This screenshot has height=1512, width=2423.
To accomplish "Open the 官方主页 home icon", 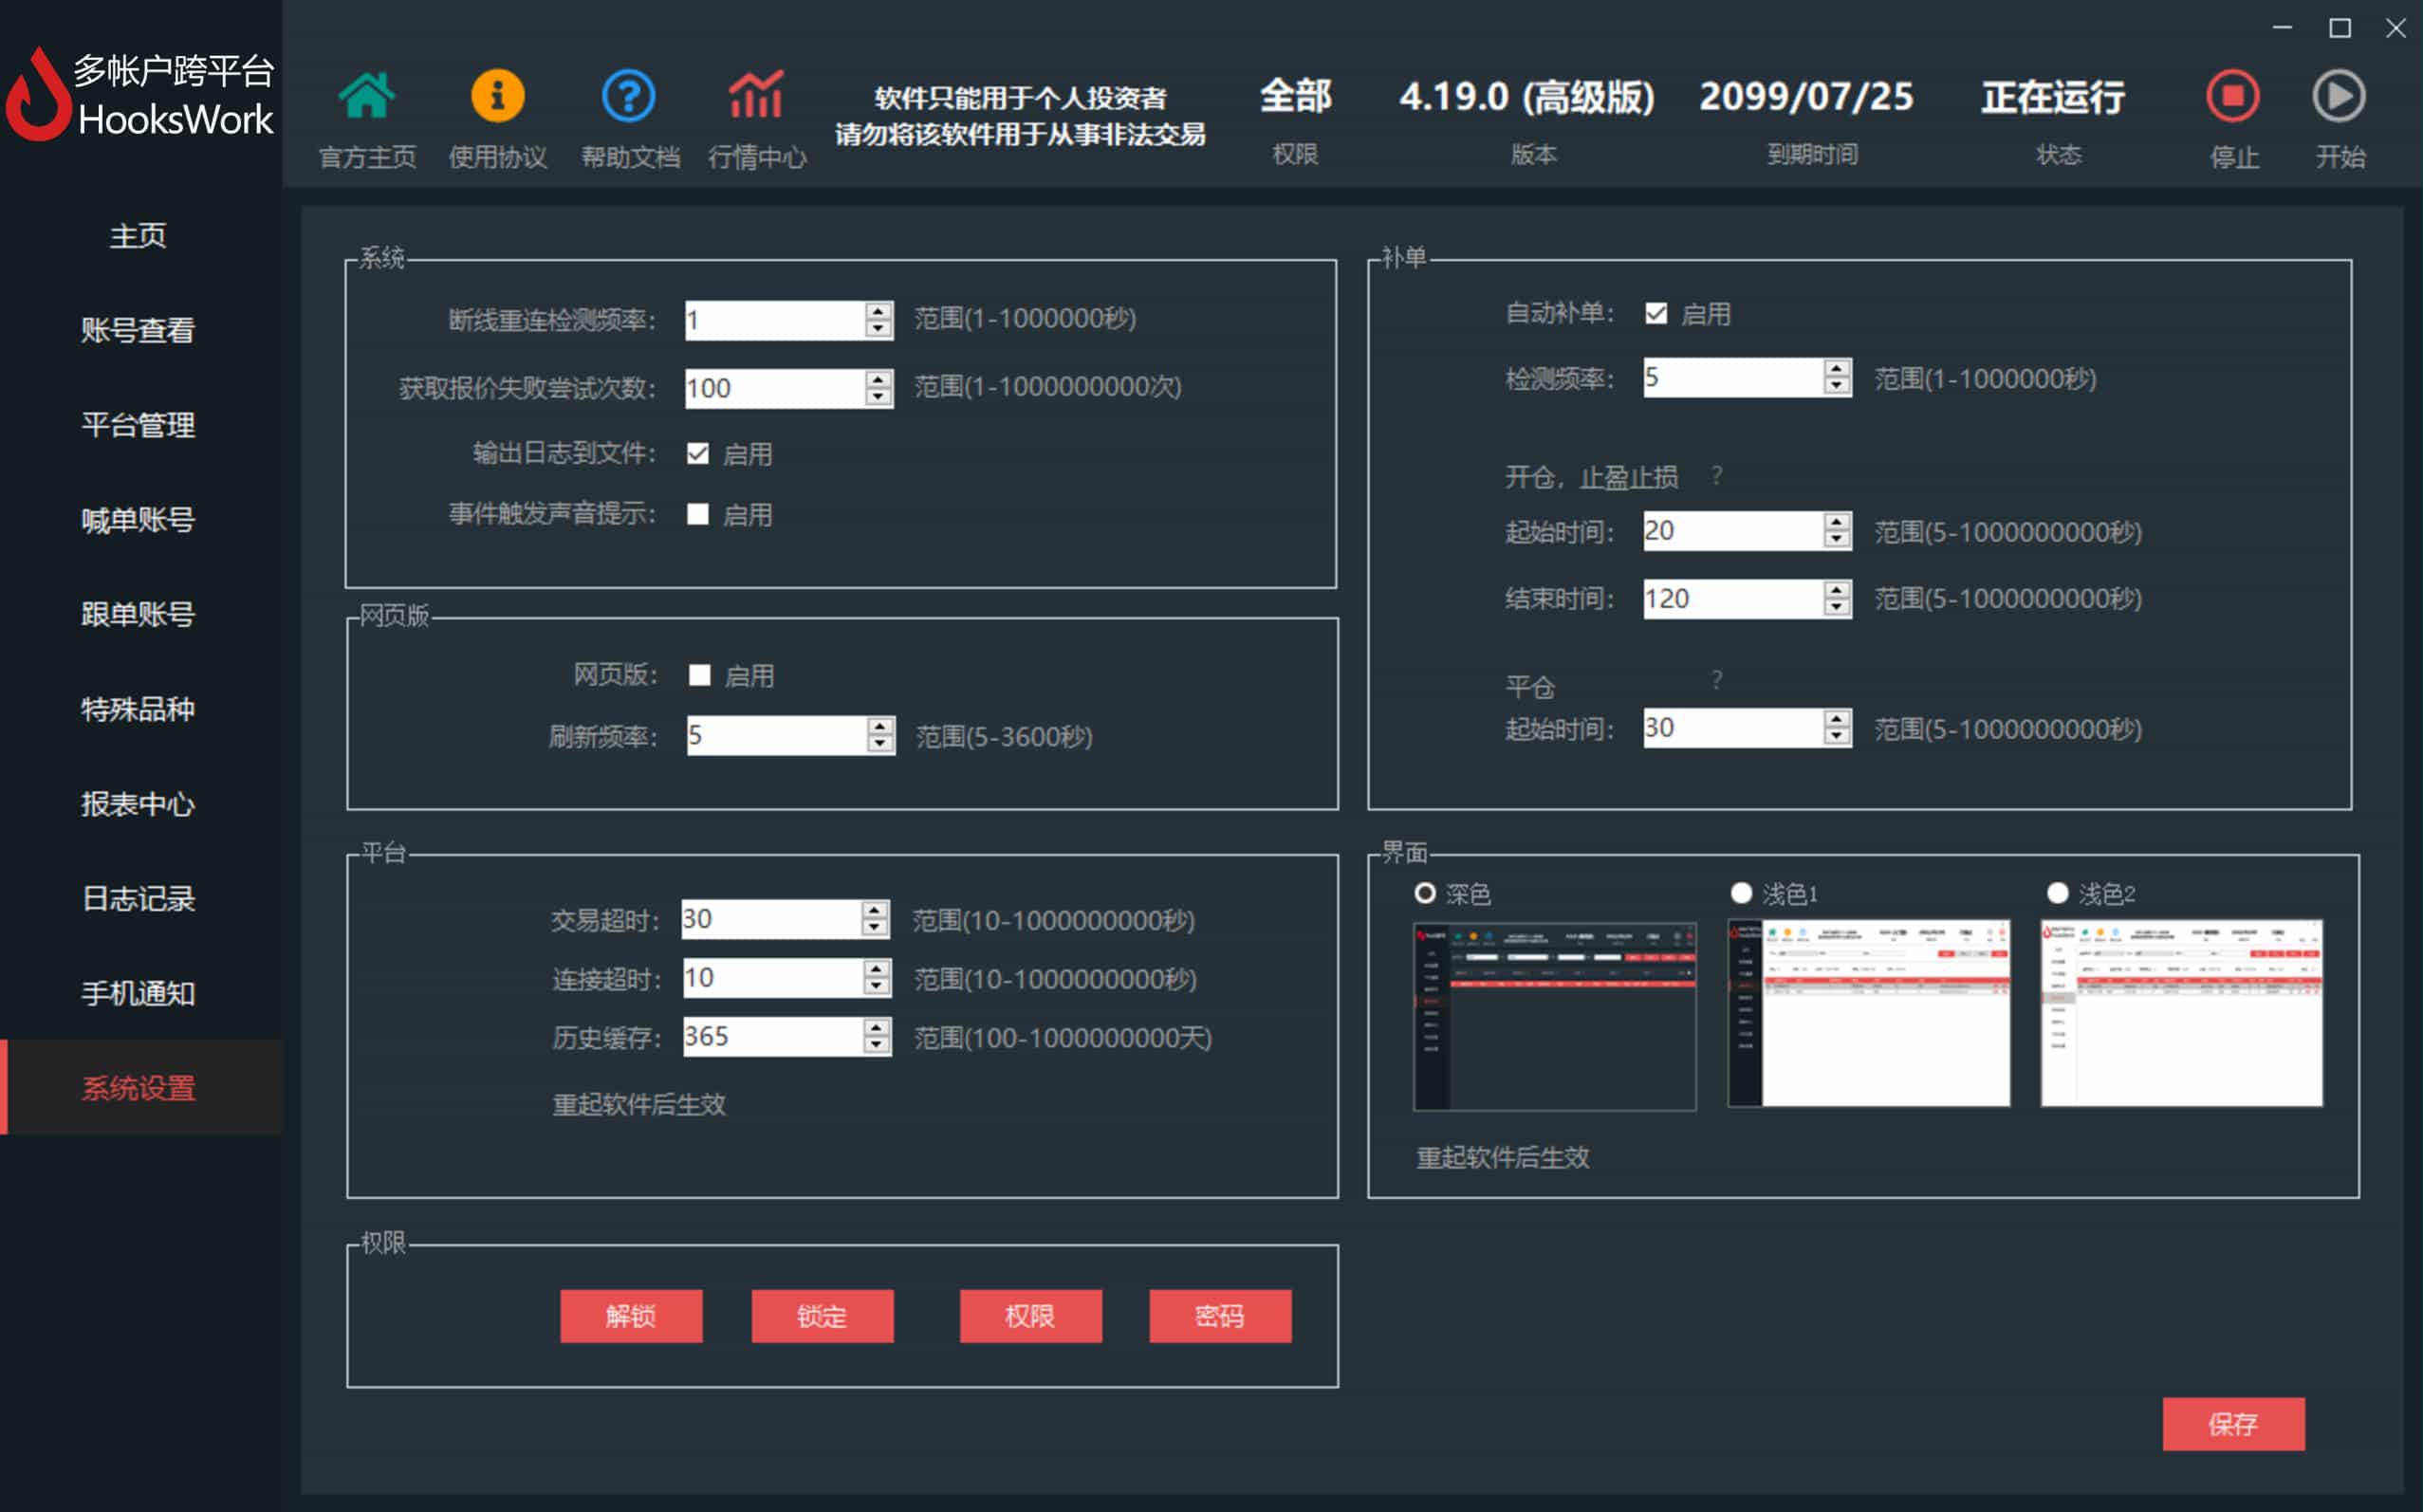I will point(367,96).
